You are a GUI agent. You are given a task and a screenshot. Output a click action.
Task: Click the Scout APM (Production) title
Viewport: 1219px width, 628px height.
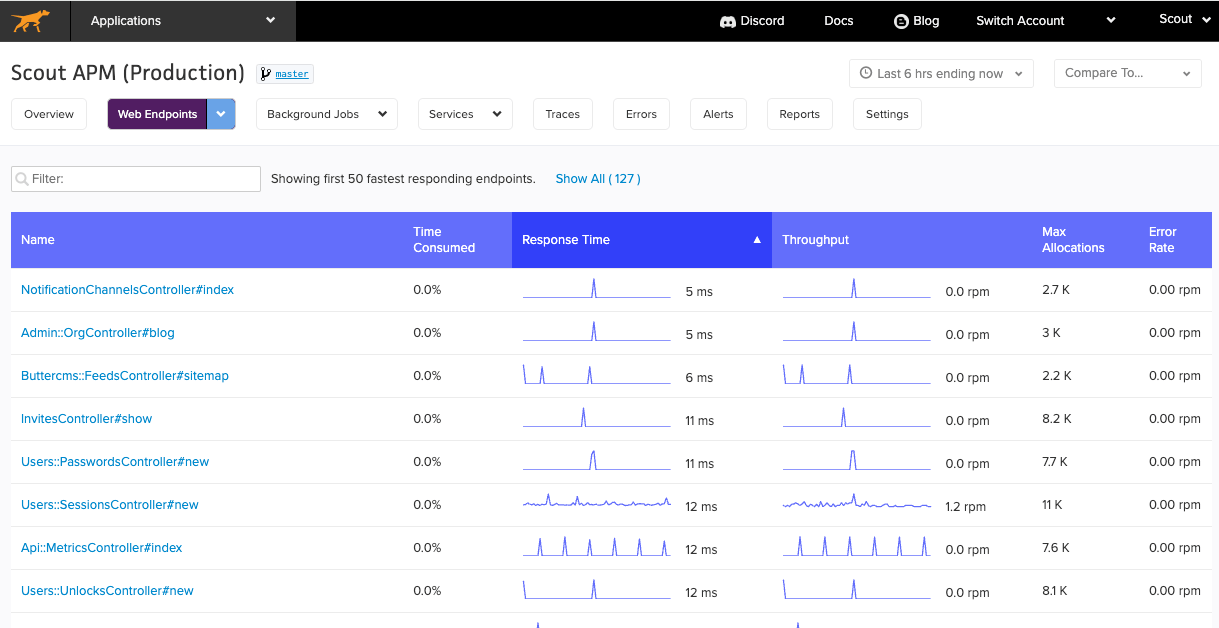click(x=128, y=73)
